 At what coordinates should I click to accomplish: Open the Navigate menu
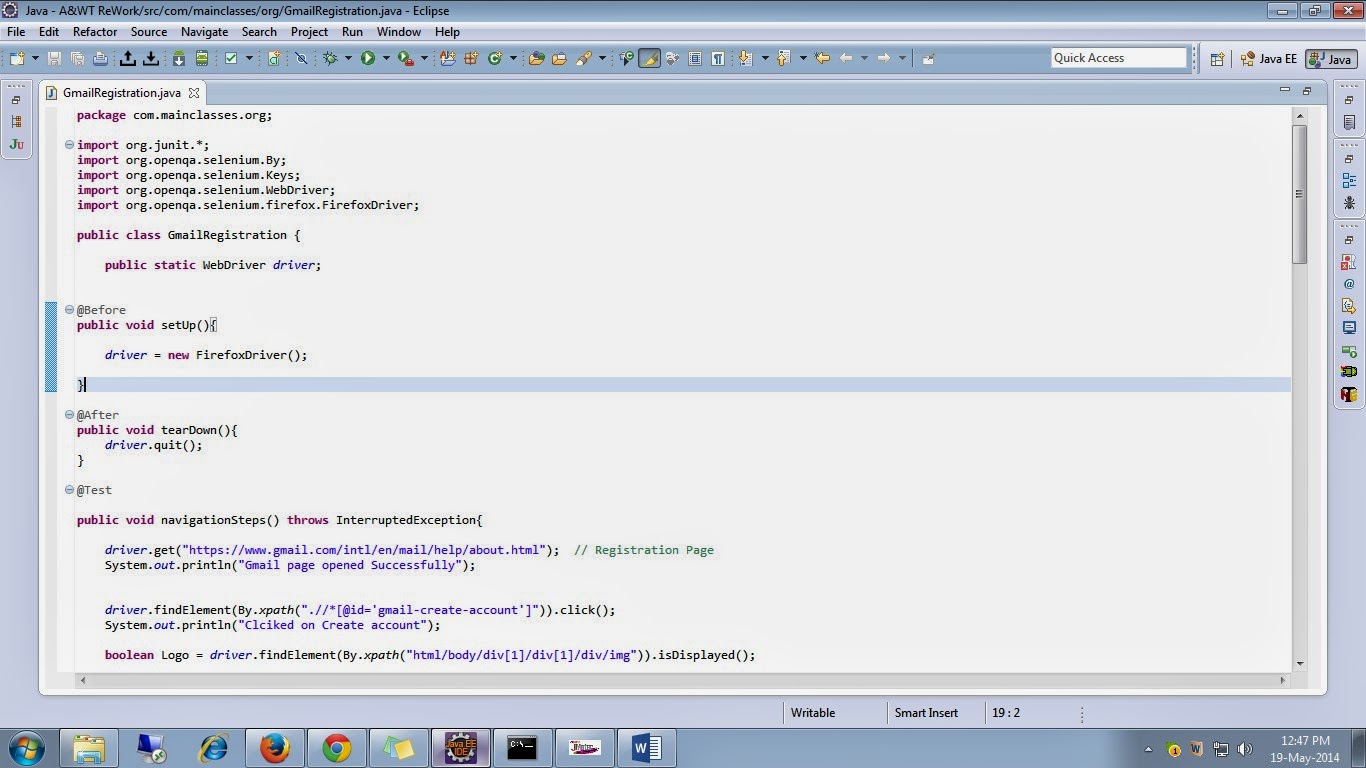[x=205, y=32]
